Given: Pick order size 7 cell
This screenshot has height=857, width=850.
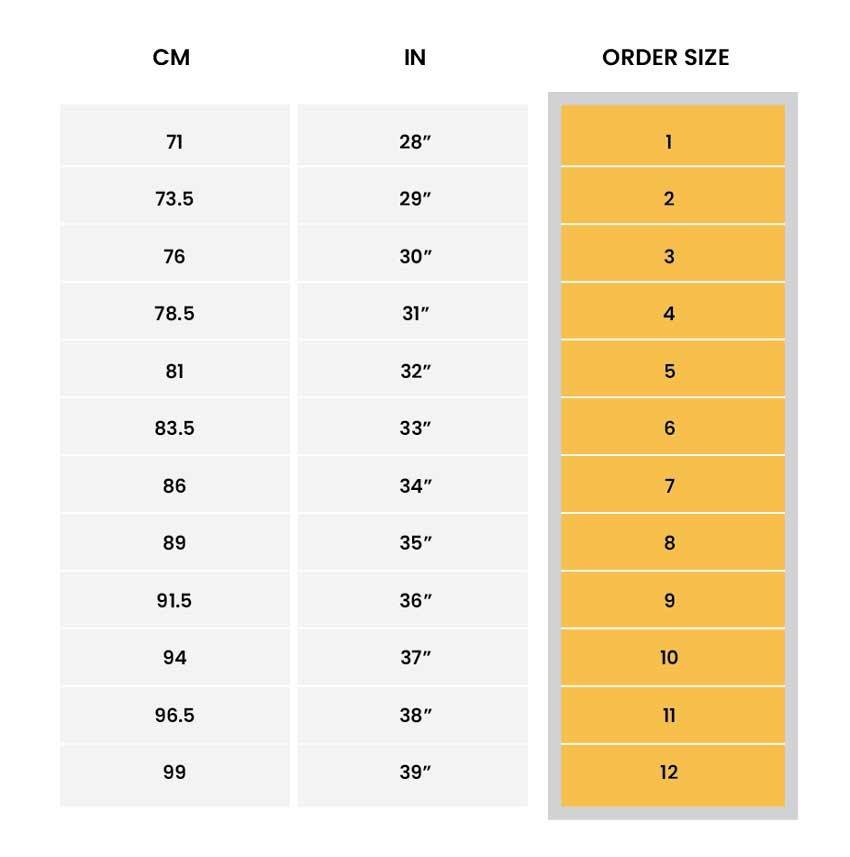Looking at the screenshot, I should point(670,486).
